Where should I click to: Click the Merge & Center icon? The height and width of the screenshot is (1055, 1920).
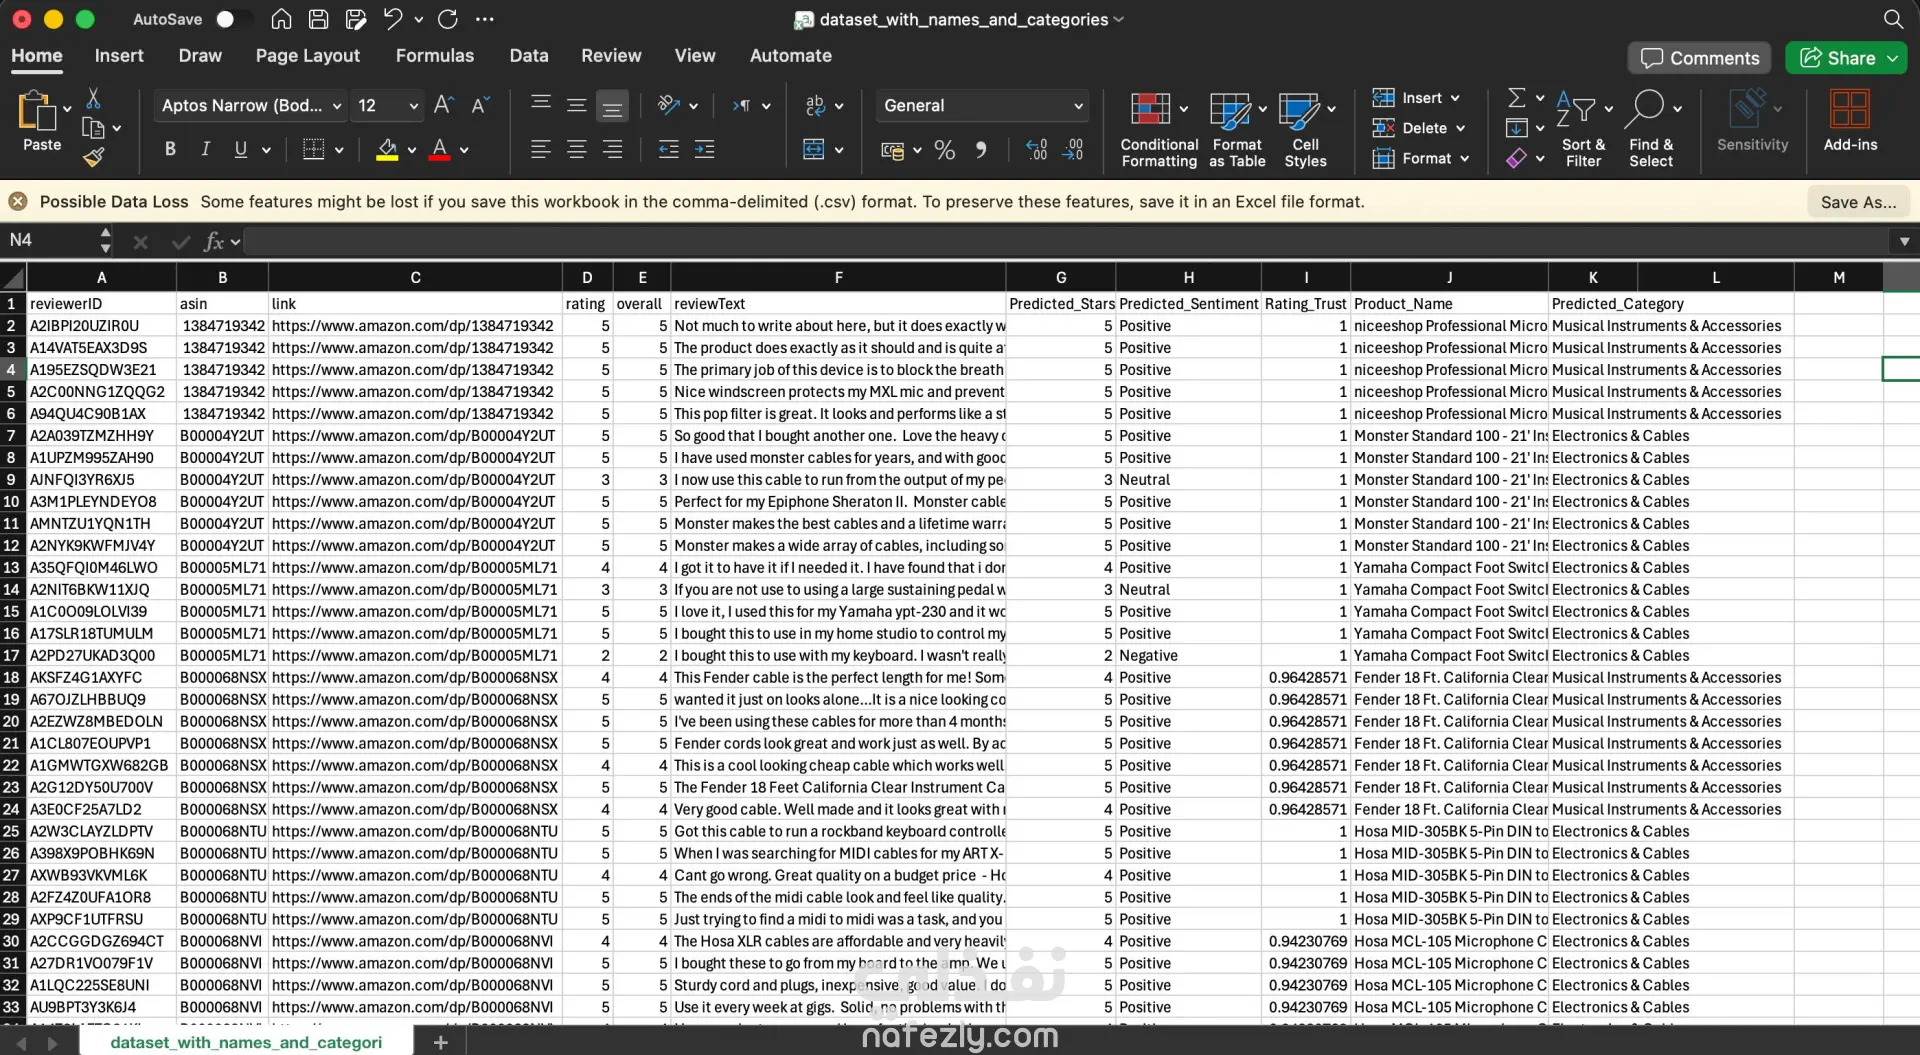pos(814,149)
